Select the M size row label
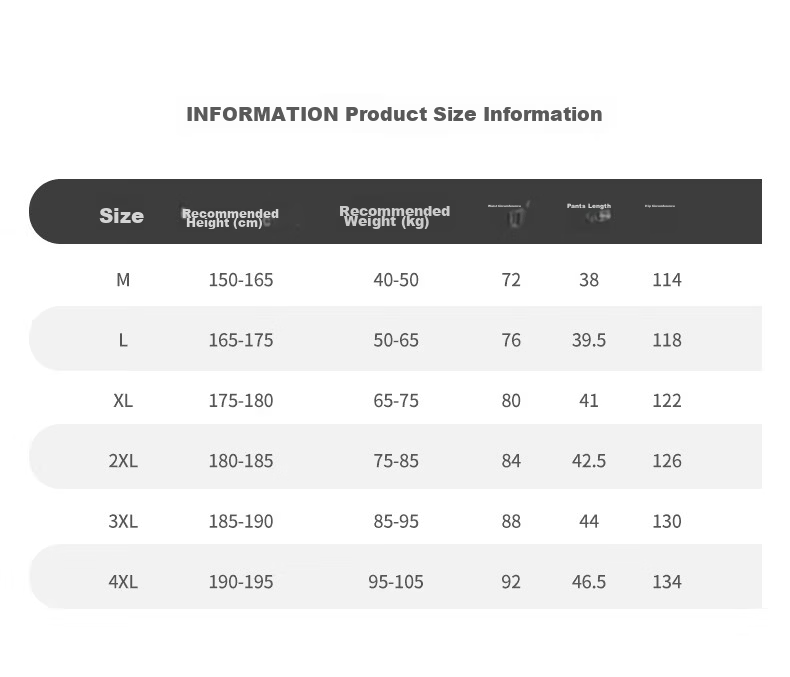 123,280
